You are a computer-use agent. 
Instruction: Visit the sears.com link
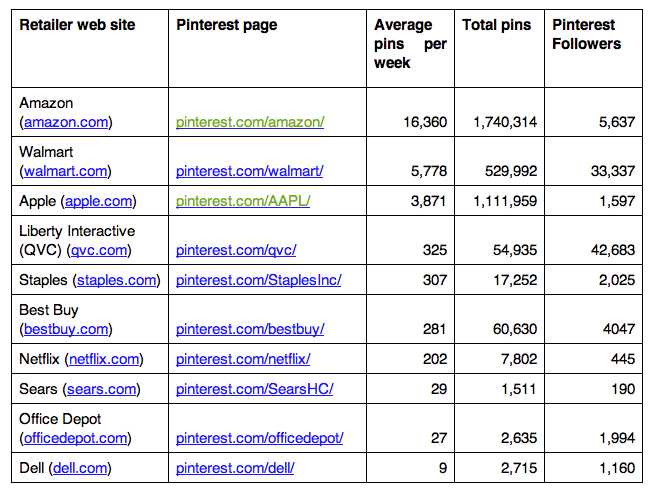pos(97,388)
